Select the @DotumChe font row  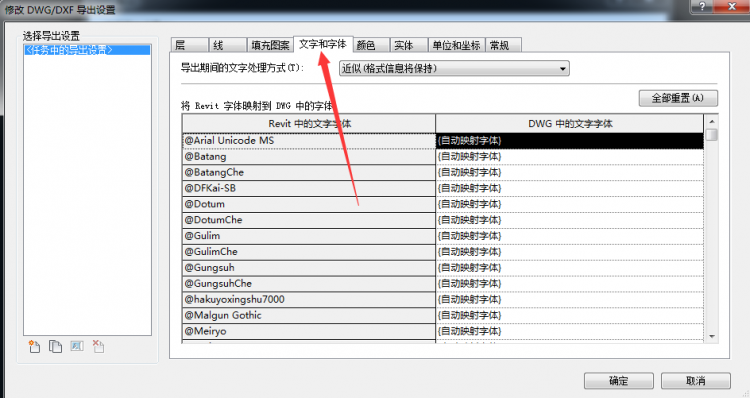pos(309,220)
